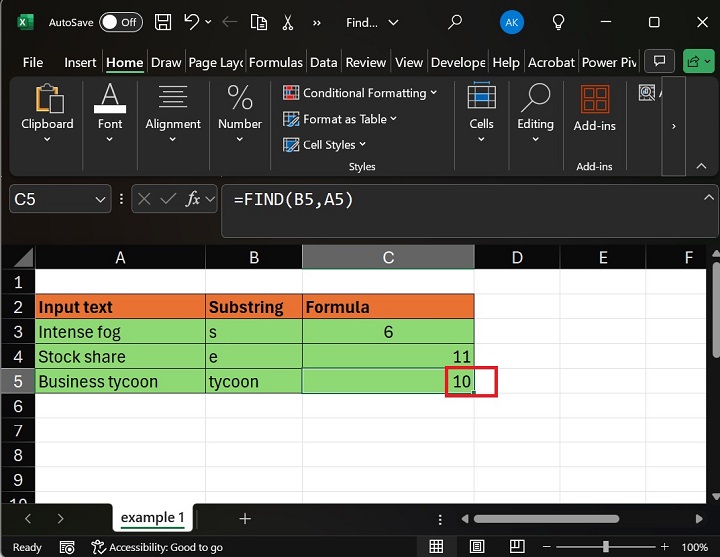Click the Cut scissors icon
The width and height of the screenshot is (720, 557).
click(289, 22)
